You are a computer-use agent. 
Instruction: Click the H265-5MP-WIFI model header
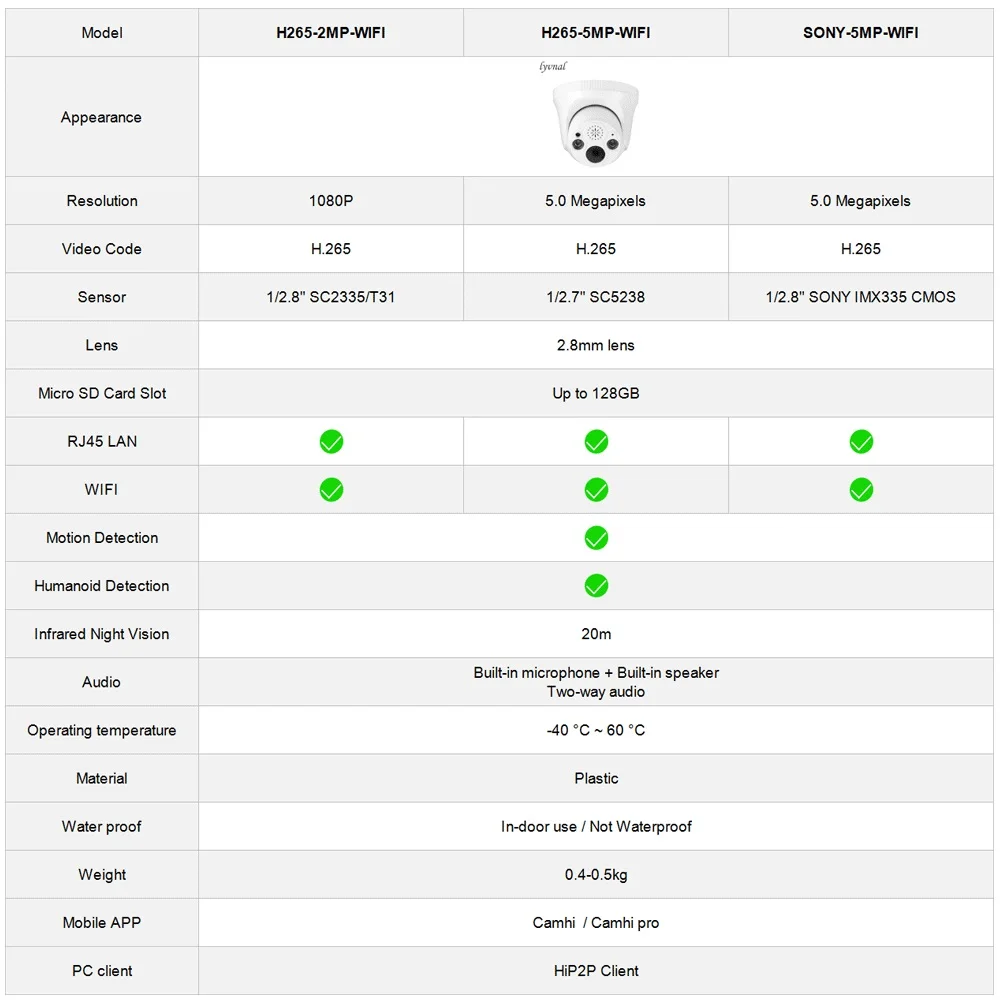(596, 33)
